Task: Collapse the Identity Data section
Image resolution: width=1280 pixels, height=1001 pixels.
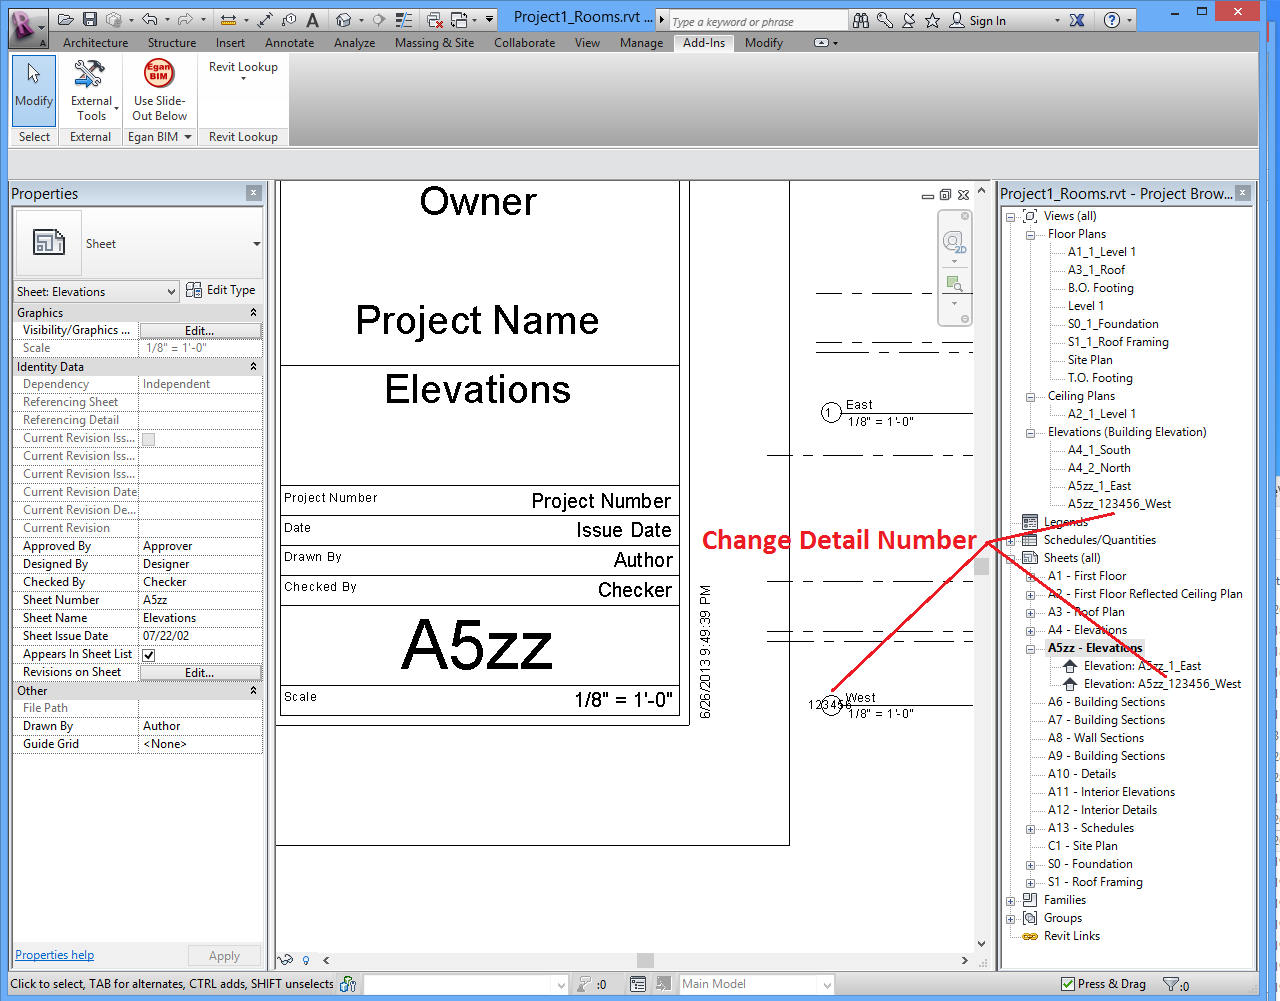Action: coord(253,367)
